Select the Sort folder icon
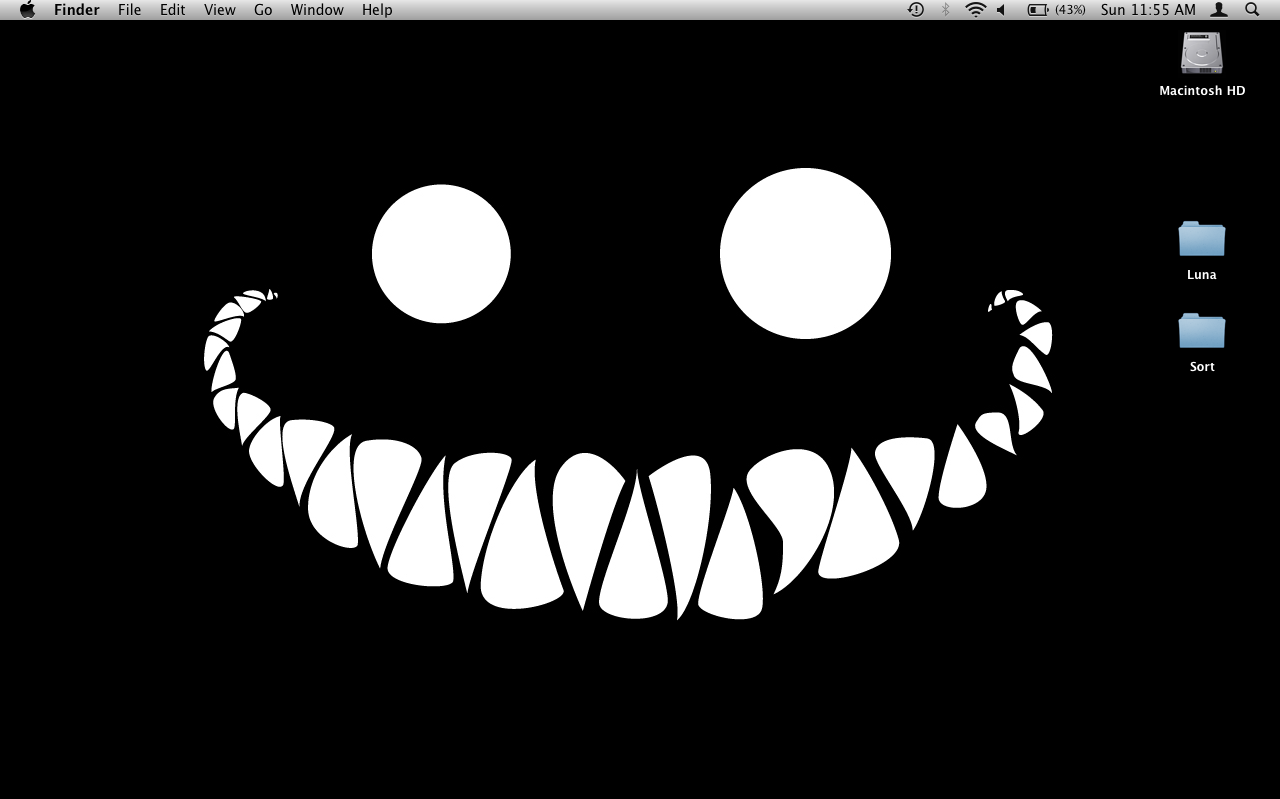Image resolution: width=1280 pixels, height=799 pixels. coord(1202,332)
